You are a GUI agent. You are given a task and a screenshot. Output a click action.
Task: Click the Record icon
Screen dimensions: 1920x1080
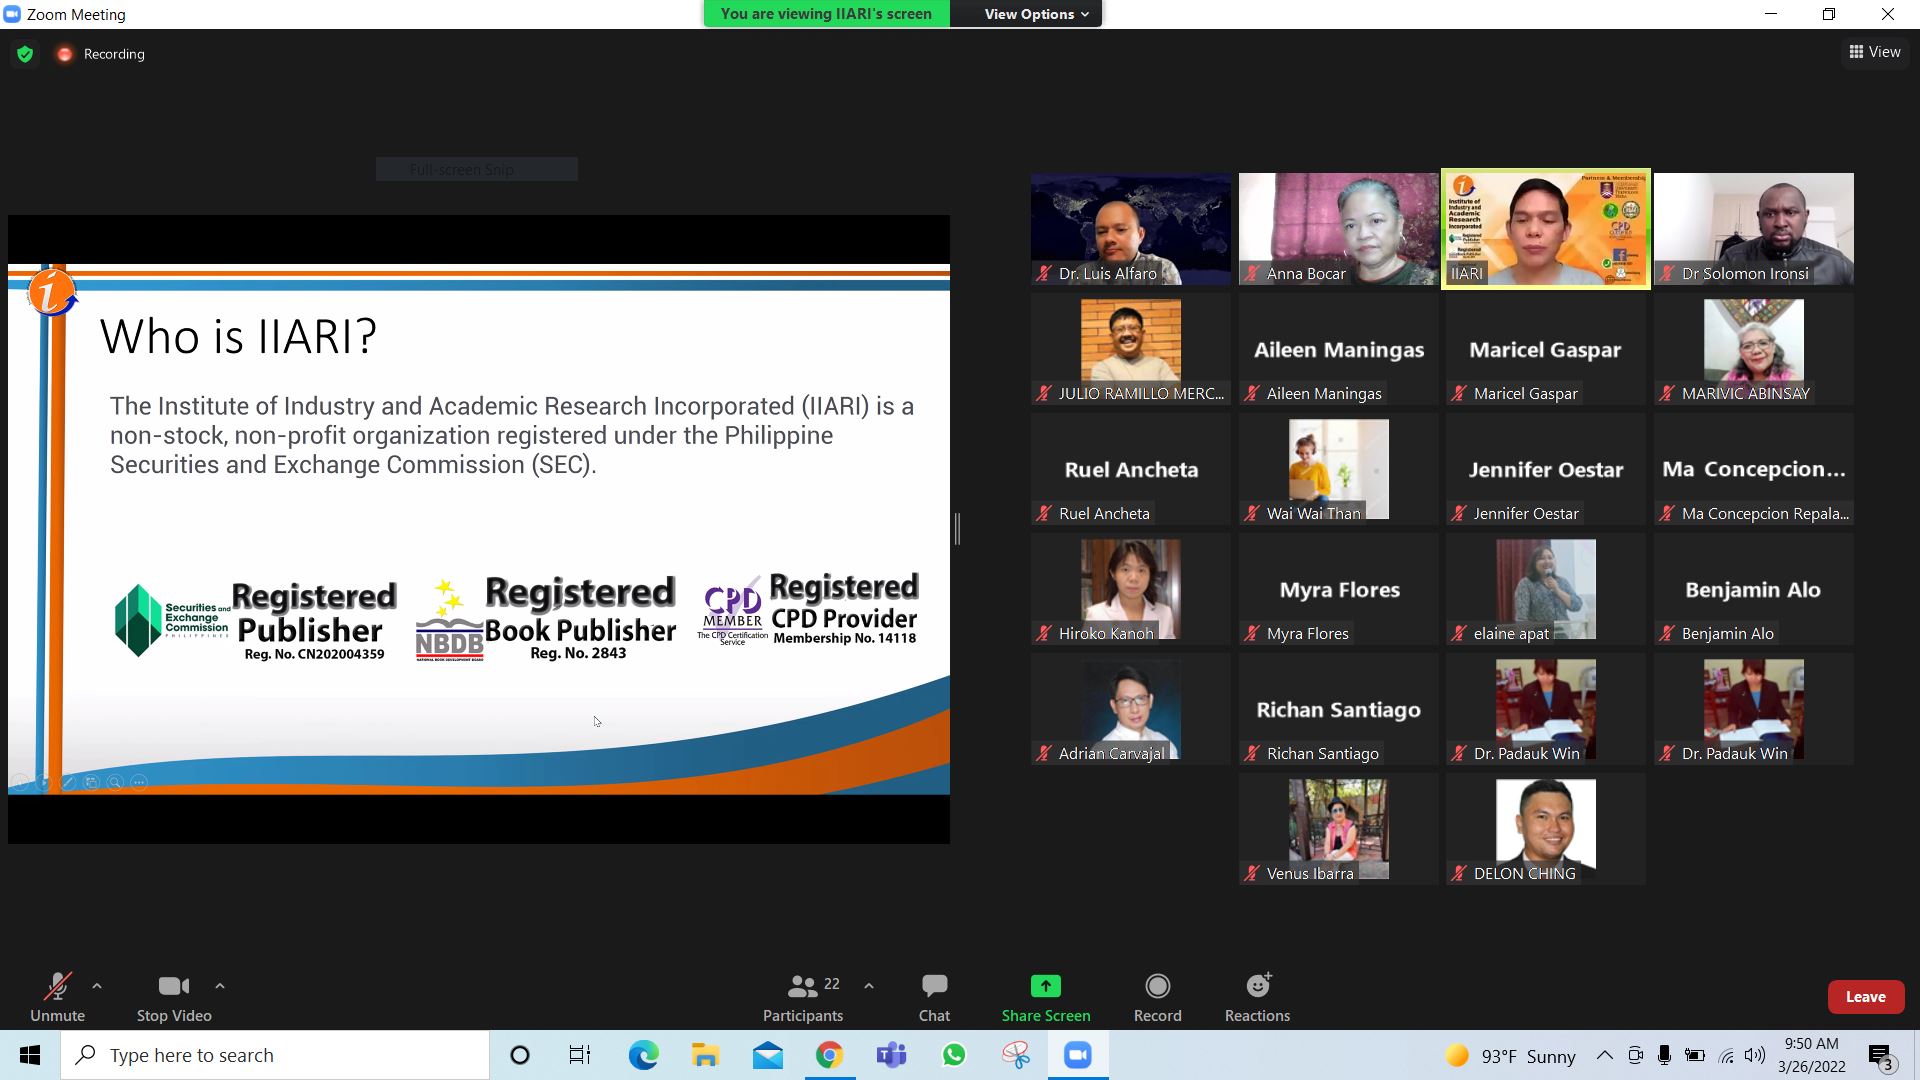point(1157,987)
